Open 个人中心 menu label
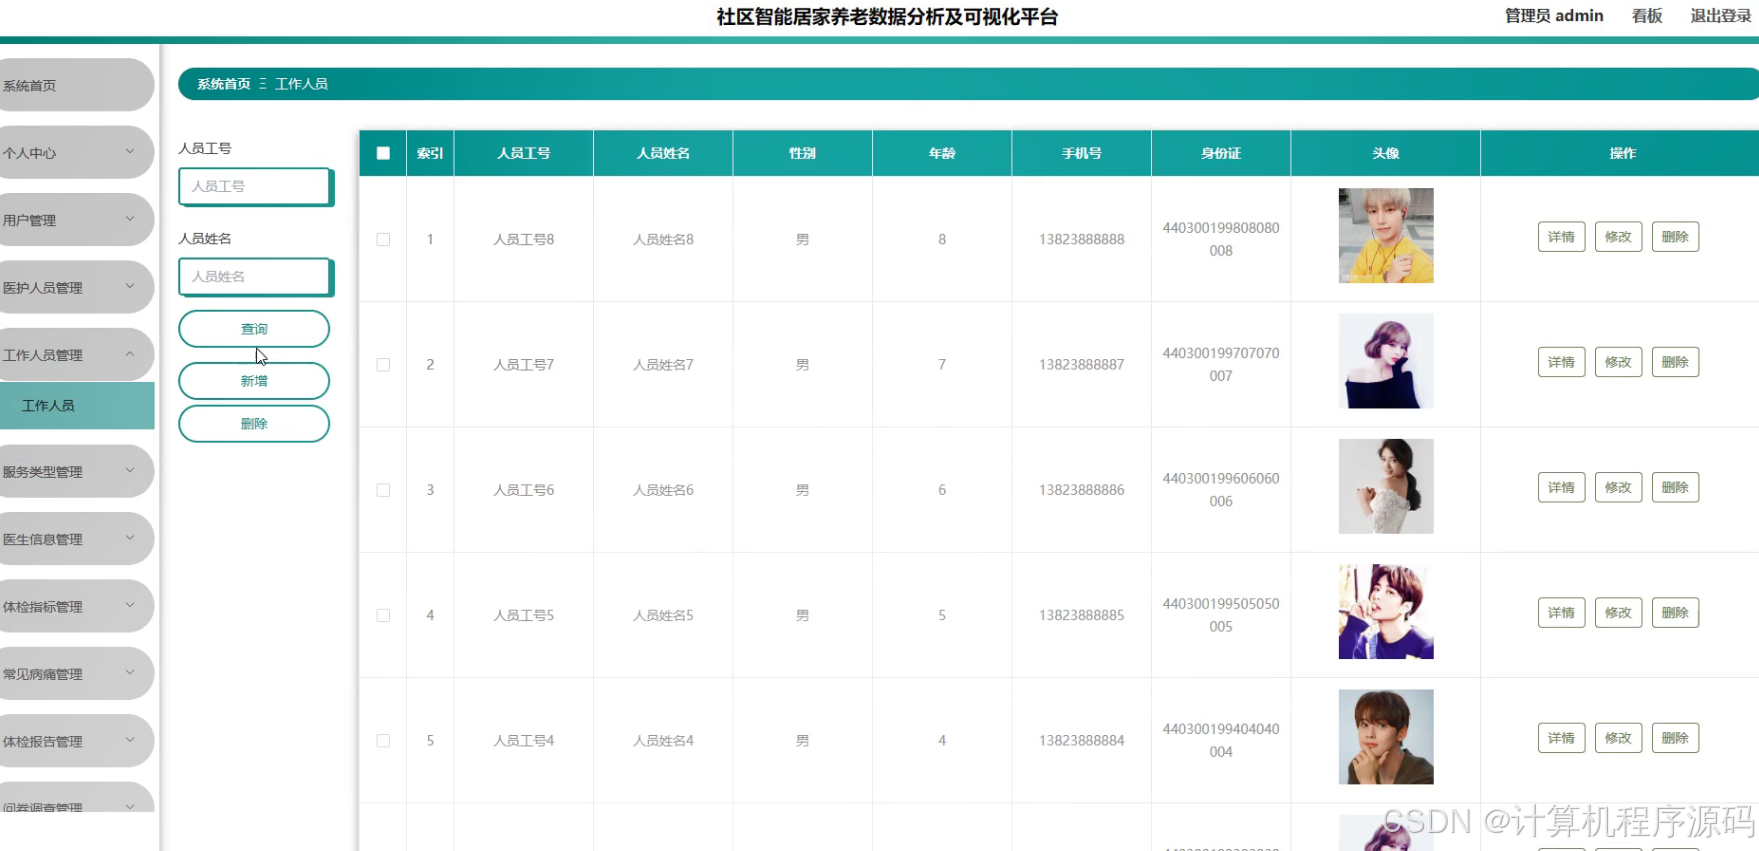The height and width of the screenshot is (851, 1759). point(29,153)
